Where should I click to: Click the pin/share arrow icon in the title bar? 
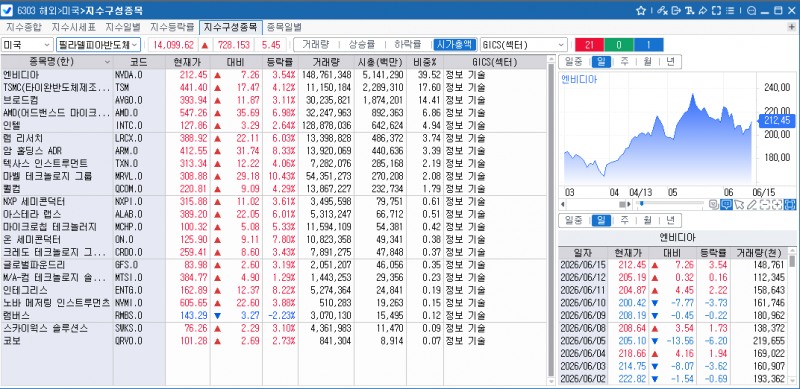703,10
